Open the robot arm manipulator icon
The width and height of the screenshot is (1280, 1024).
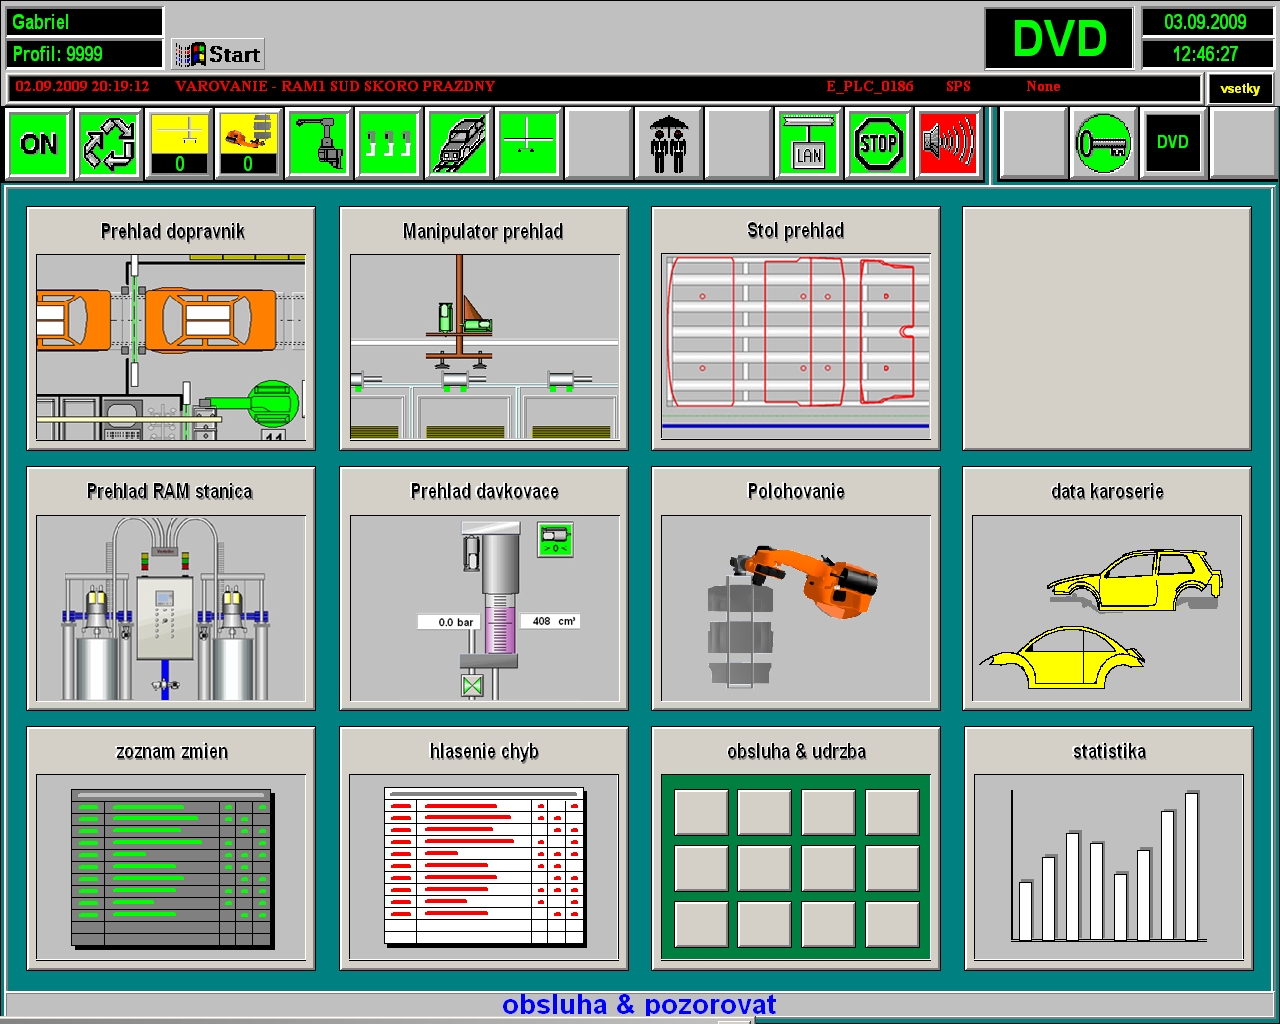pyautogui.click(x=319, y=144)
